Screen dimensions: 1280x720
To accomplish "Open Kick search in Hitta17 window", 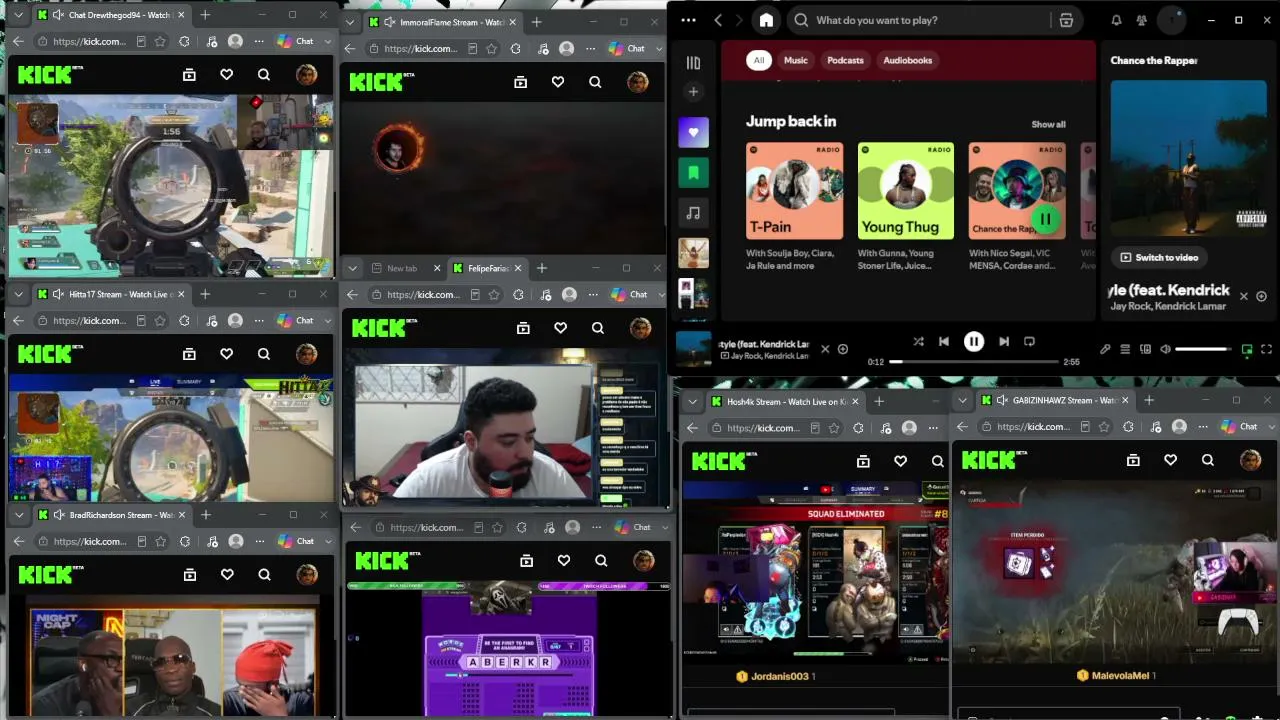I will pyautogui.click(x=264, y=353).
